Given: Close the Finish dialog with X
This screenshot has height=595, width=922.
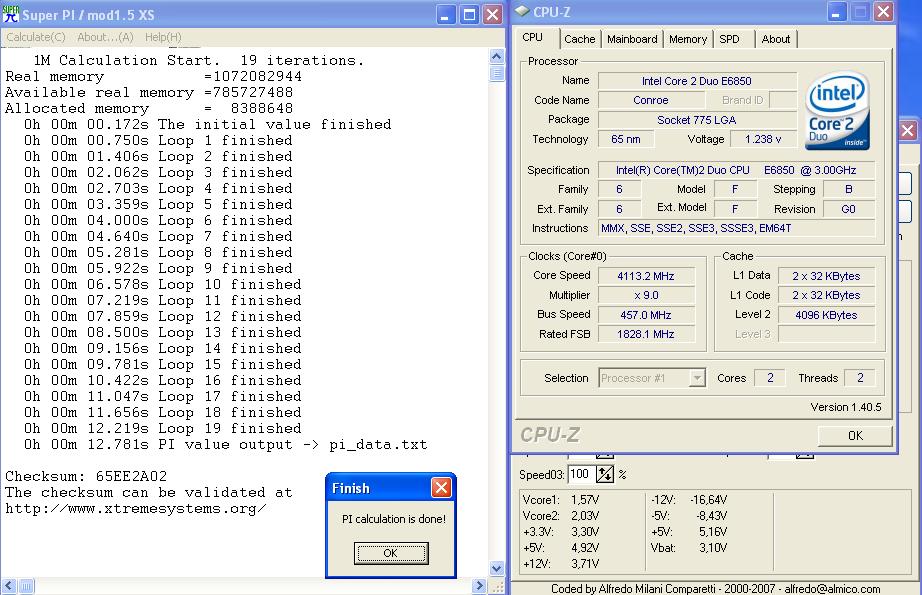Looking at the screenshot, I should point(441,487).
